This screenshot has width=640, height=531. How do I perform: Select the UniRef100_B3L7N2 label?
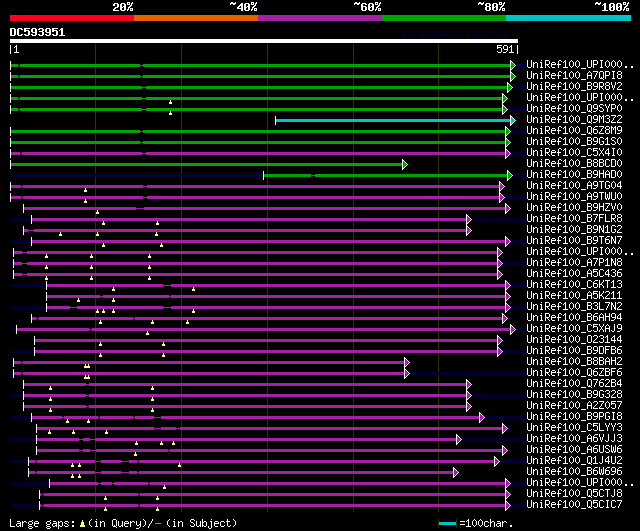pos(574,307)
